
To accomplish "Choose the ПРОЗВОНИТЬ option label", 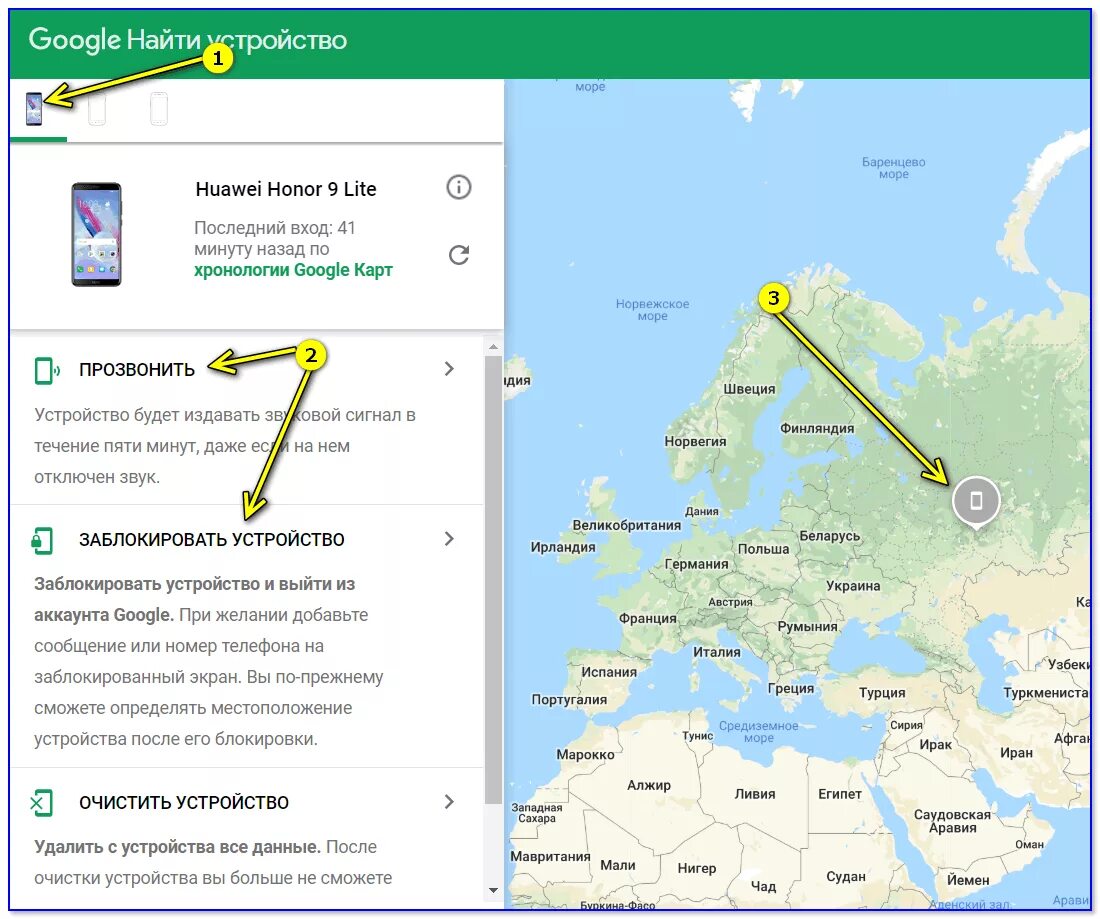I will click(x=137, y=370).
